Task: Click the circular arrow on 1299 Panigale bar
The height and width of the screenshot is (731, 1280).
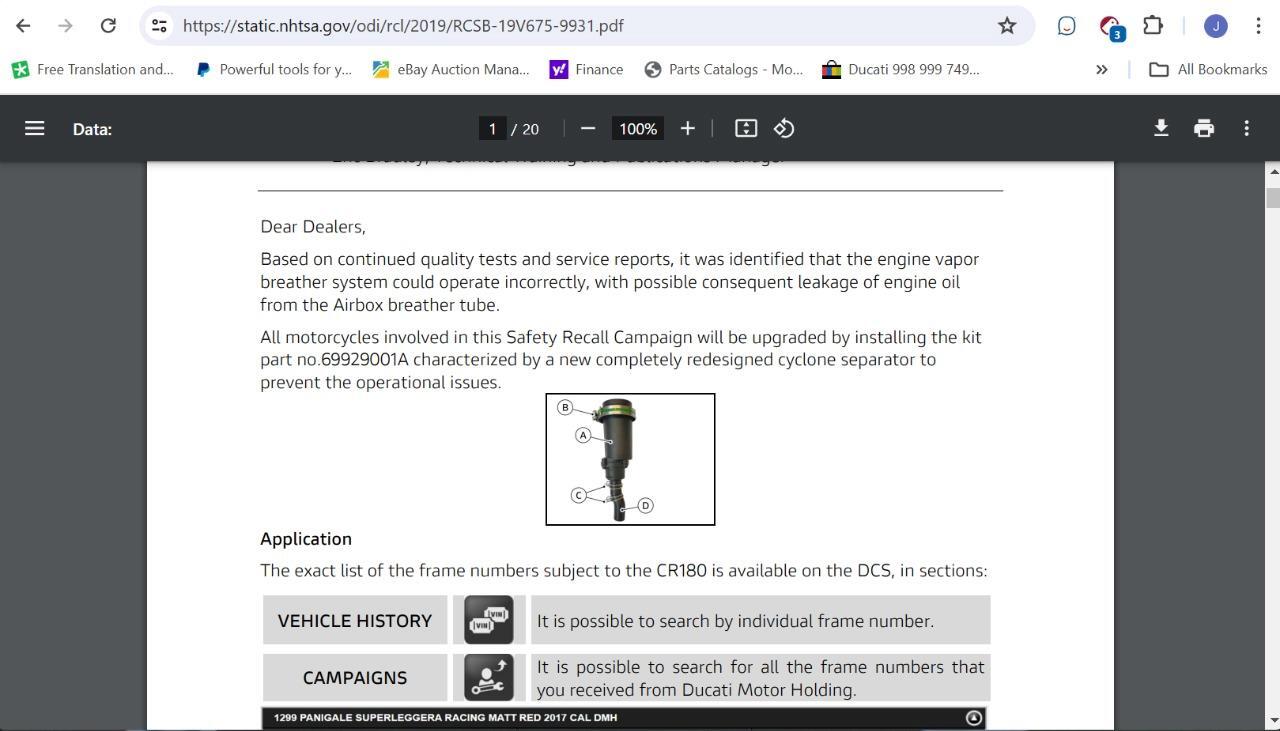Action: tap(974, 718)
